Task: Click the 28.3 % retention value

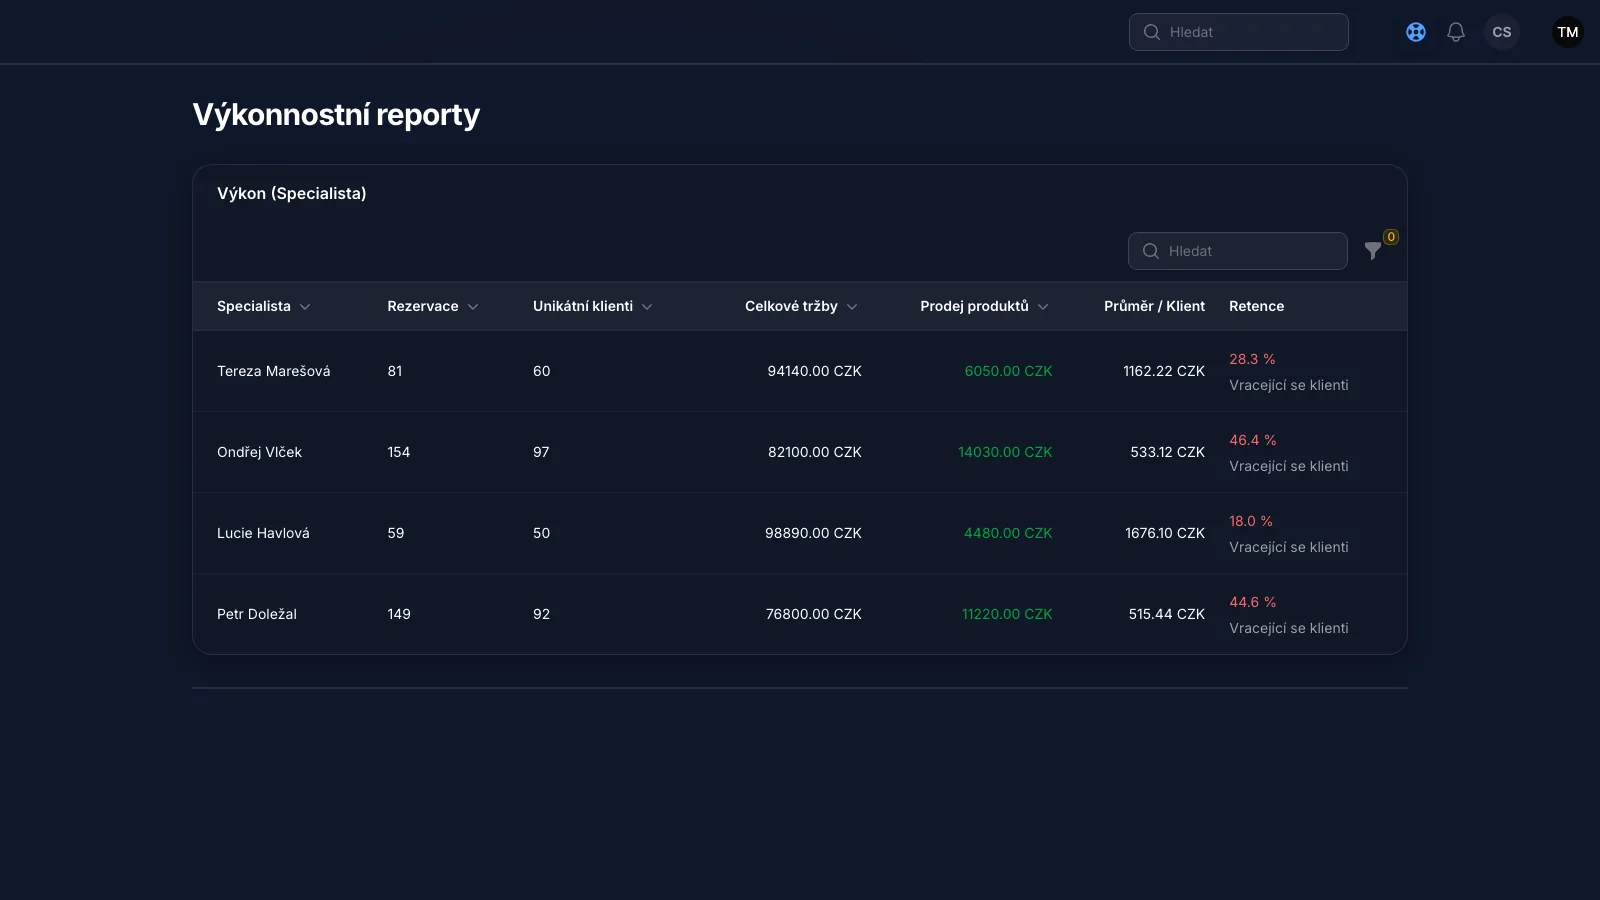Action: [1252, 359]
